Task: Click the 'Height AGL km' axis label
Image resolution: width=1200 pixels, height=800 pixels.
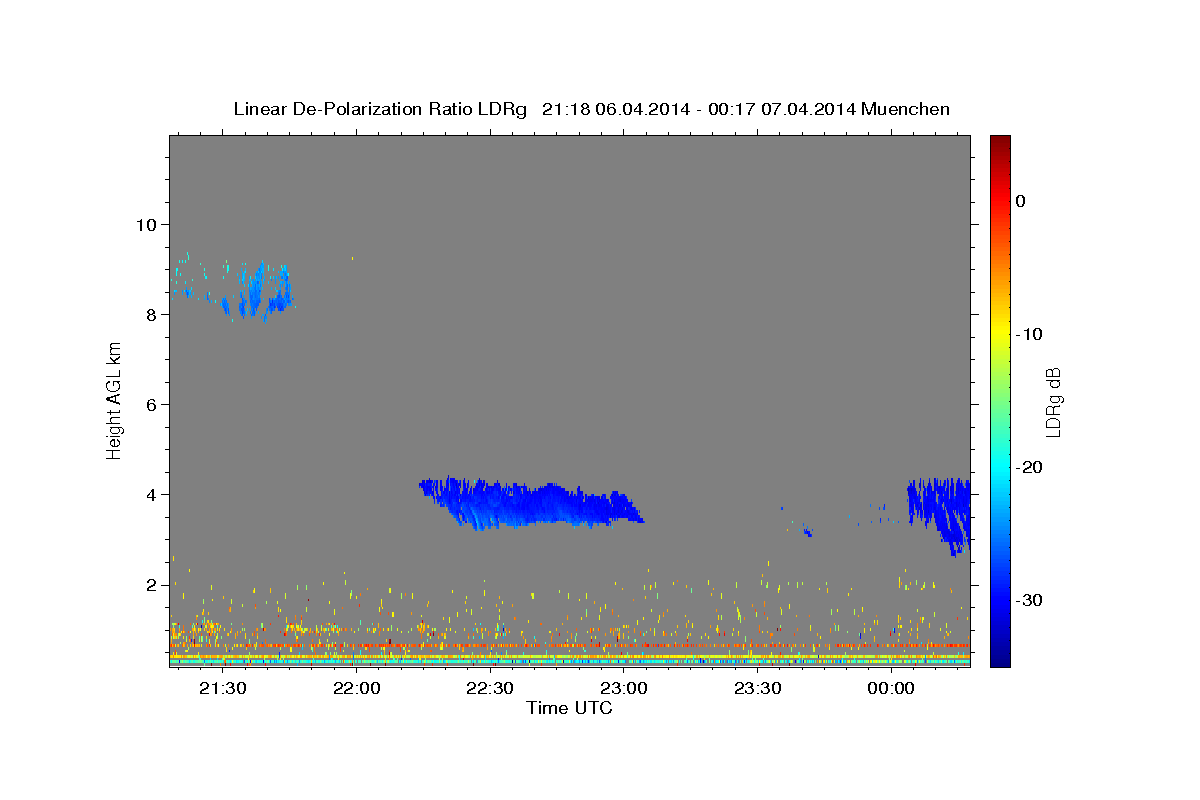Action: [x=115, y=401]
